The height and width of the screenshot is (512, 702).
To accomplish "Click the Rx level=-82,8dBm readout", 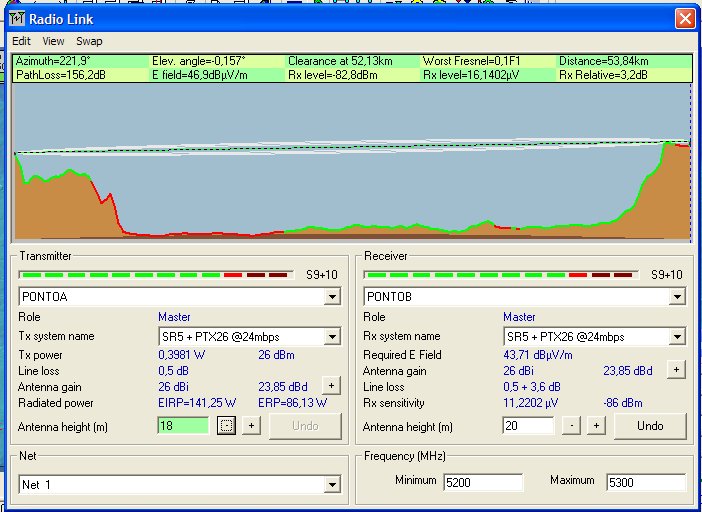I will coord(333,75).
